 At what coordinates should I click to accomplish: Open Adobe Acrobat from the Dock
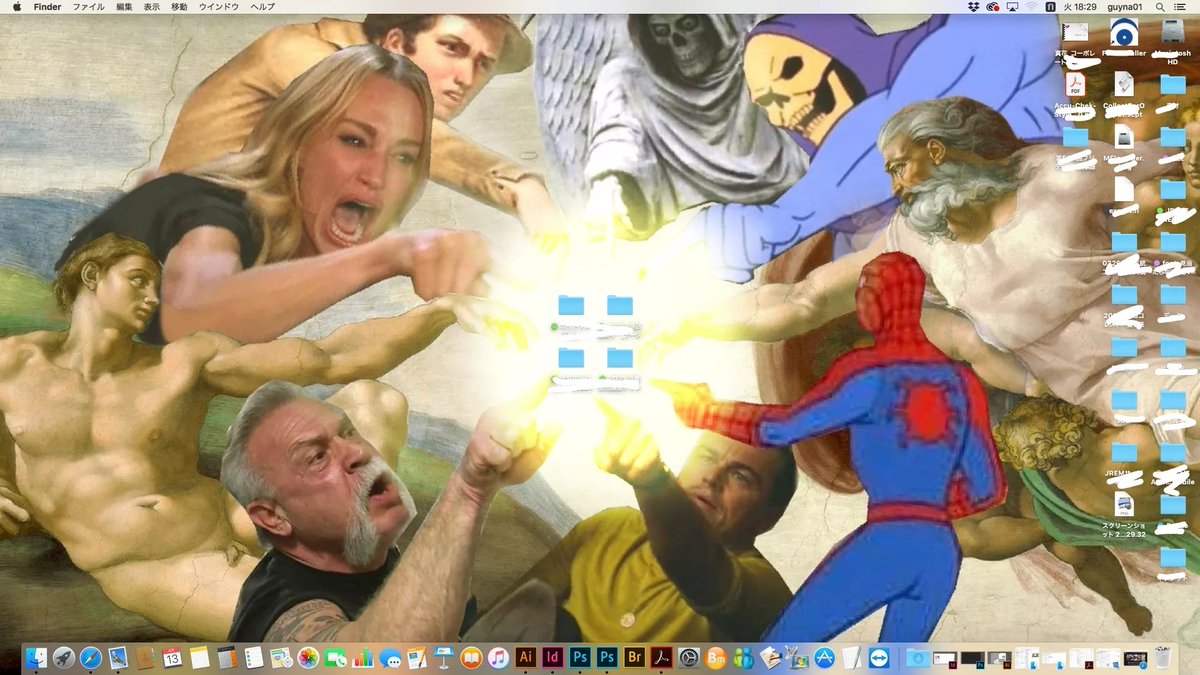pyautogui.click(x=660, y=657)
